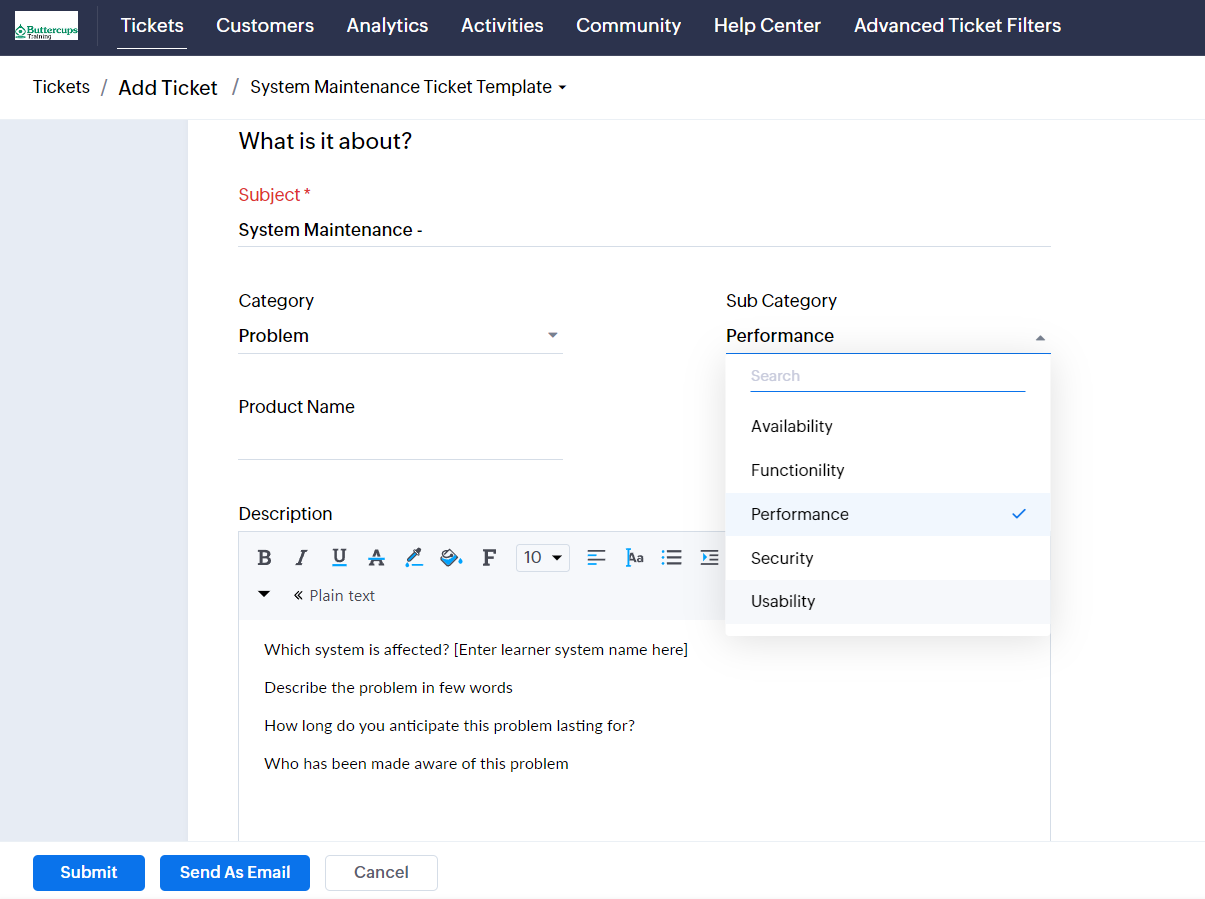This screenshot has width=1205, height=899.
Task: Click the increase indent icon
Action: coord(709,558)
